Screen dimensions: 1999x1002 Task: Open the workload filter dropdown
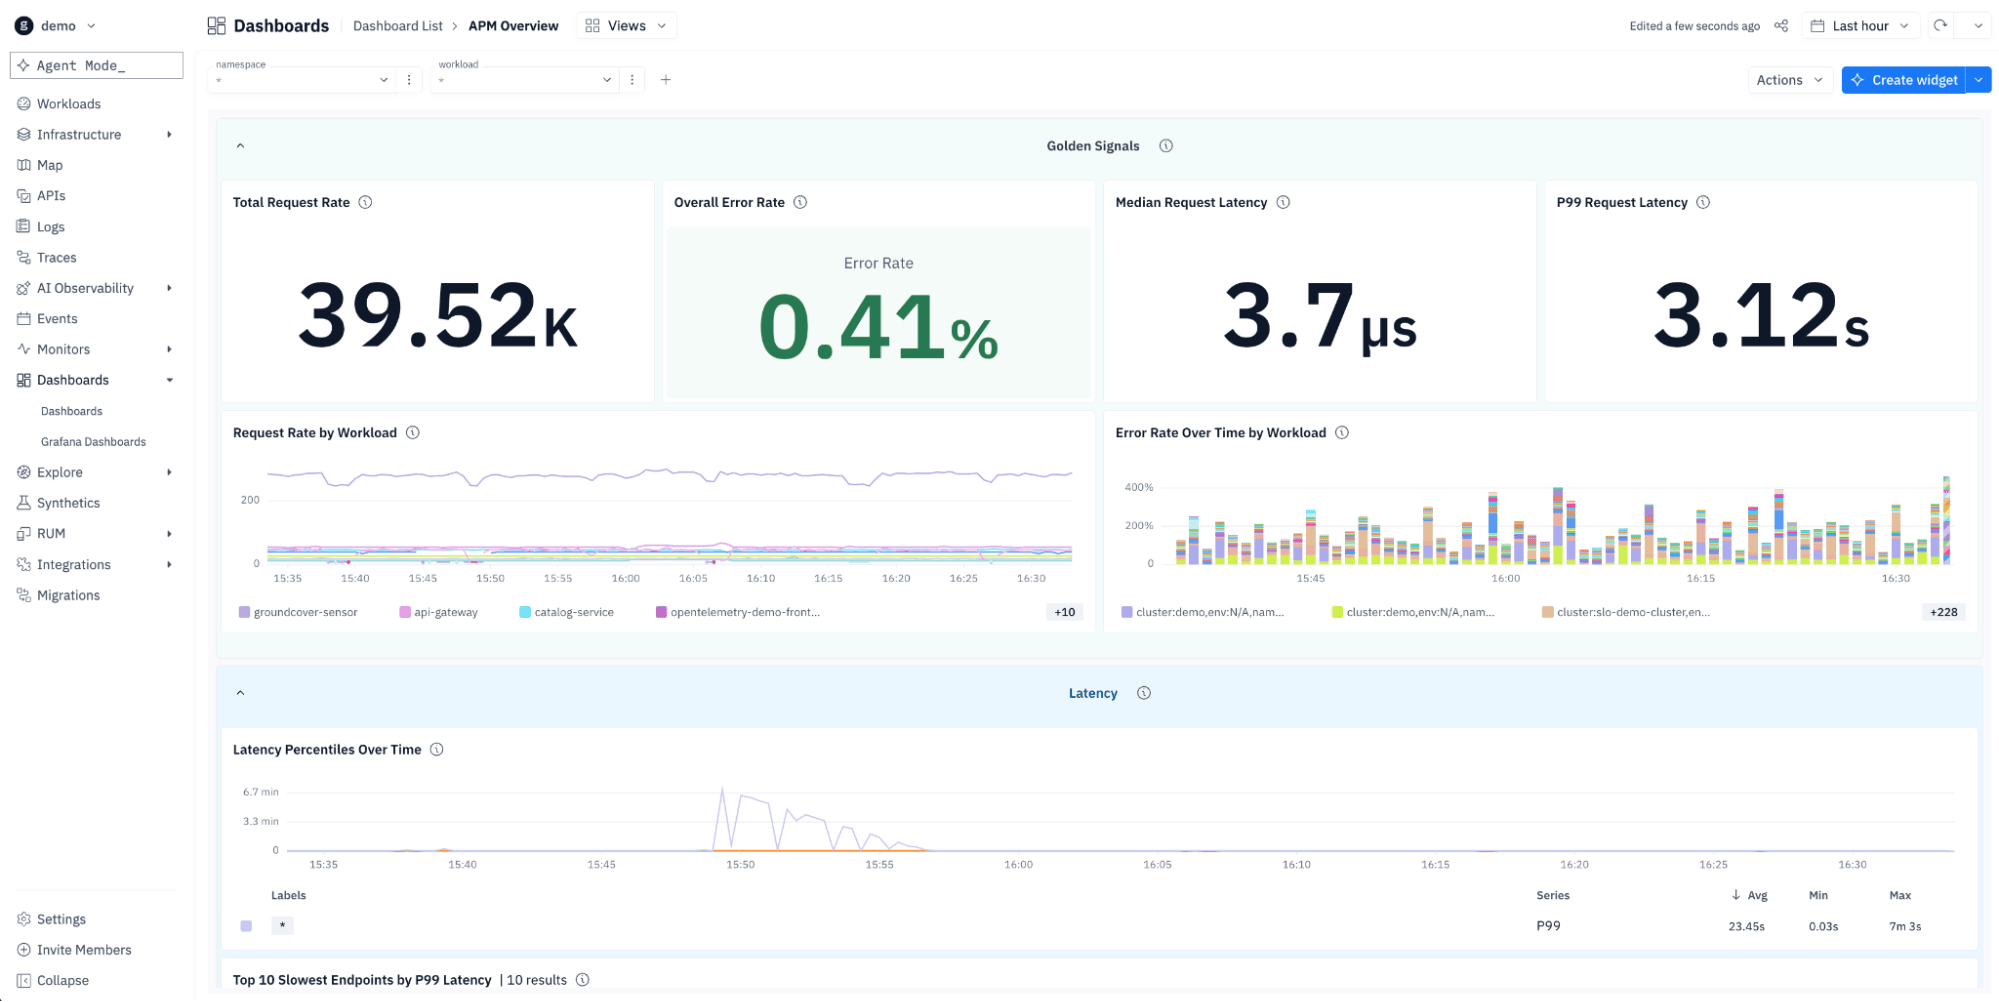[525, 80]
